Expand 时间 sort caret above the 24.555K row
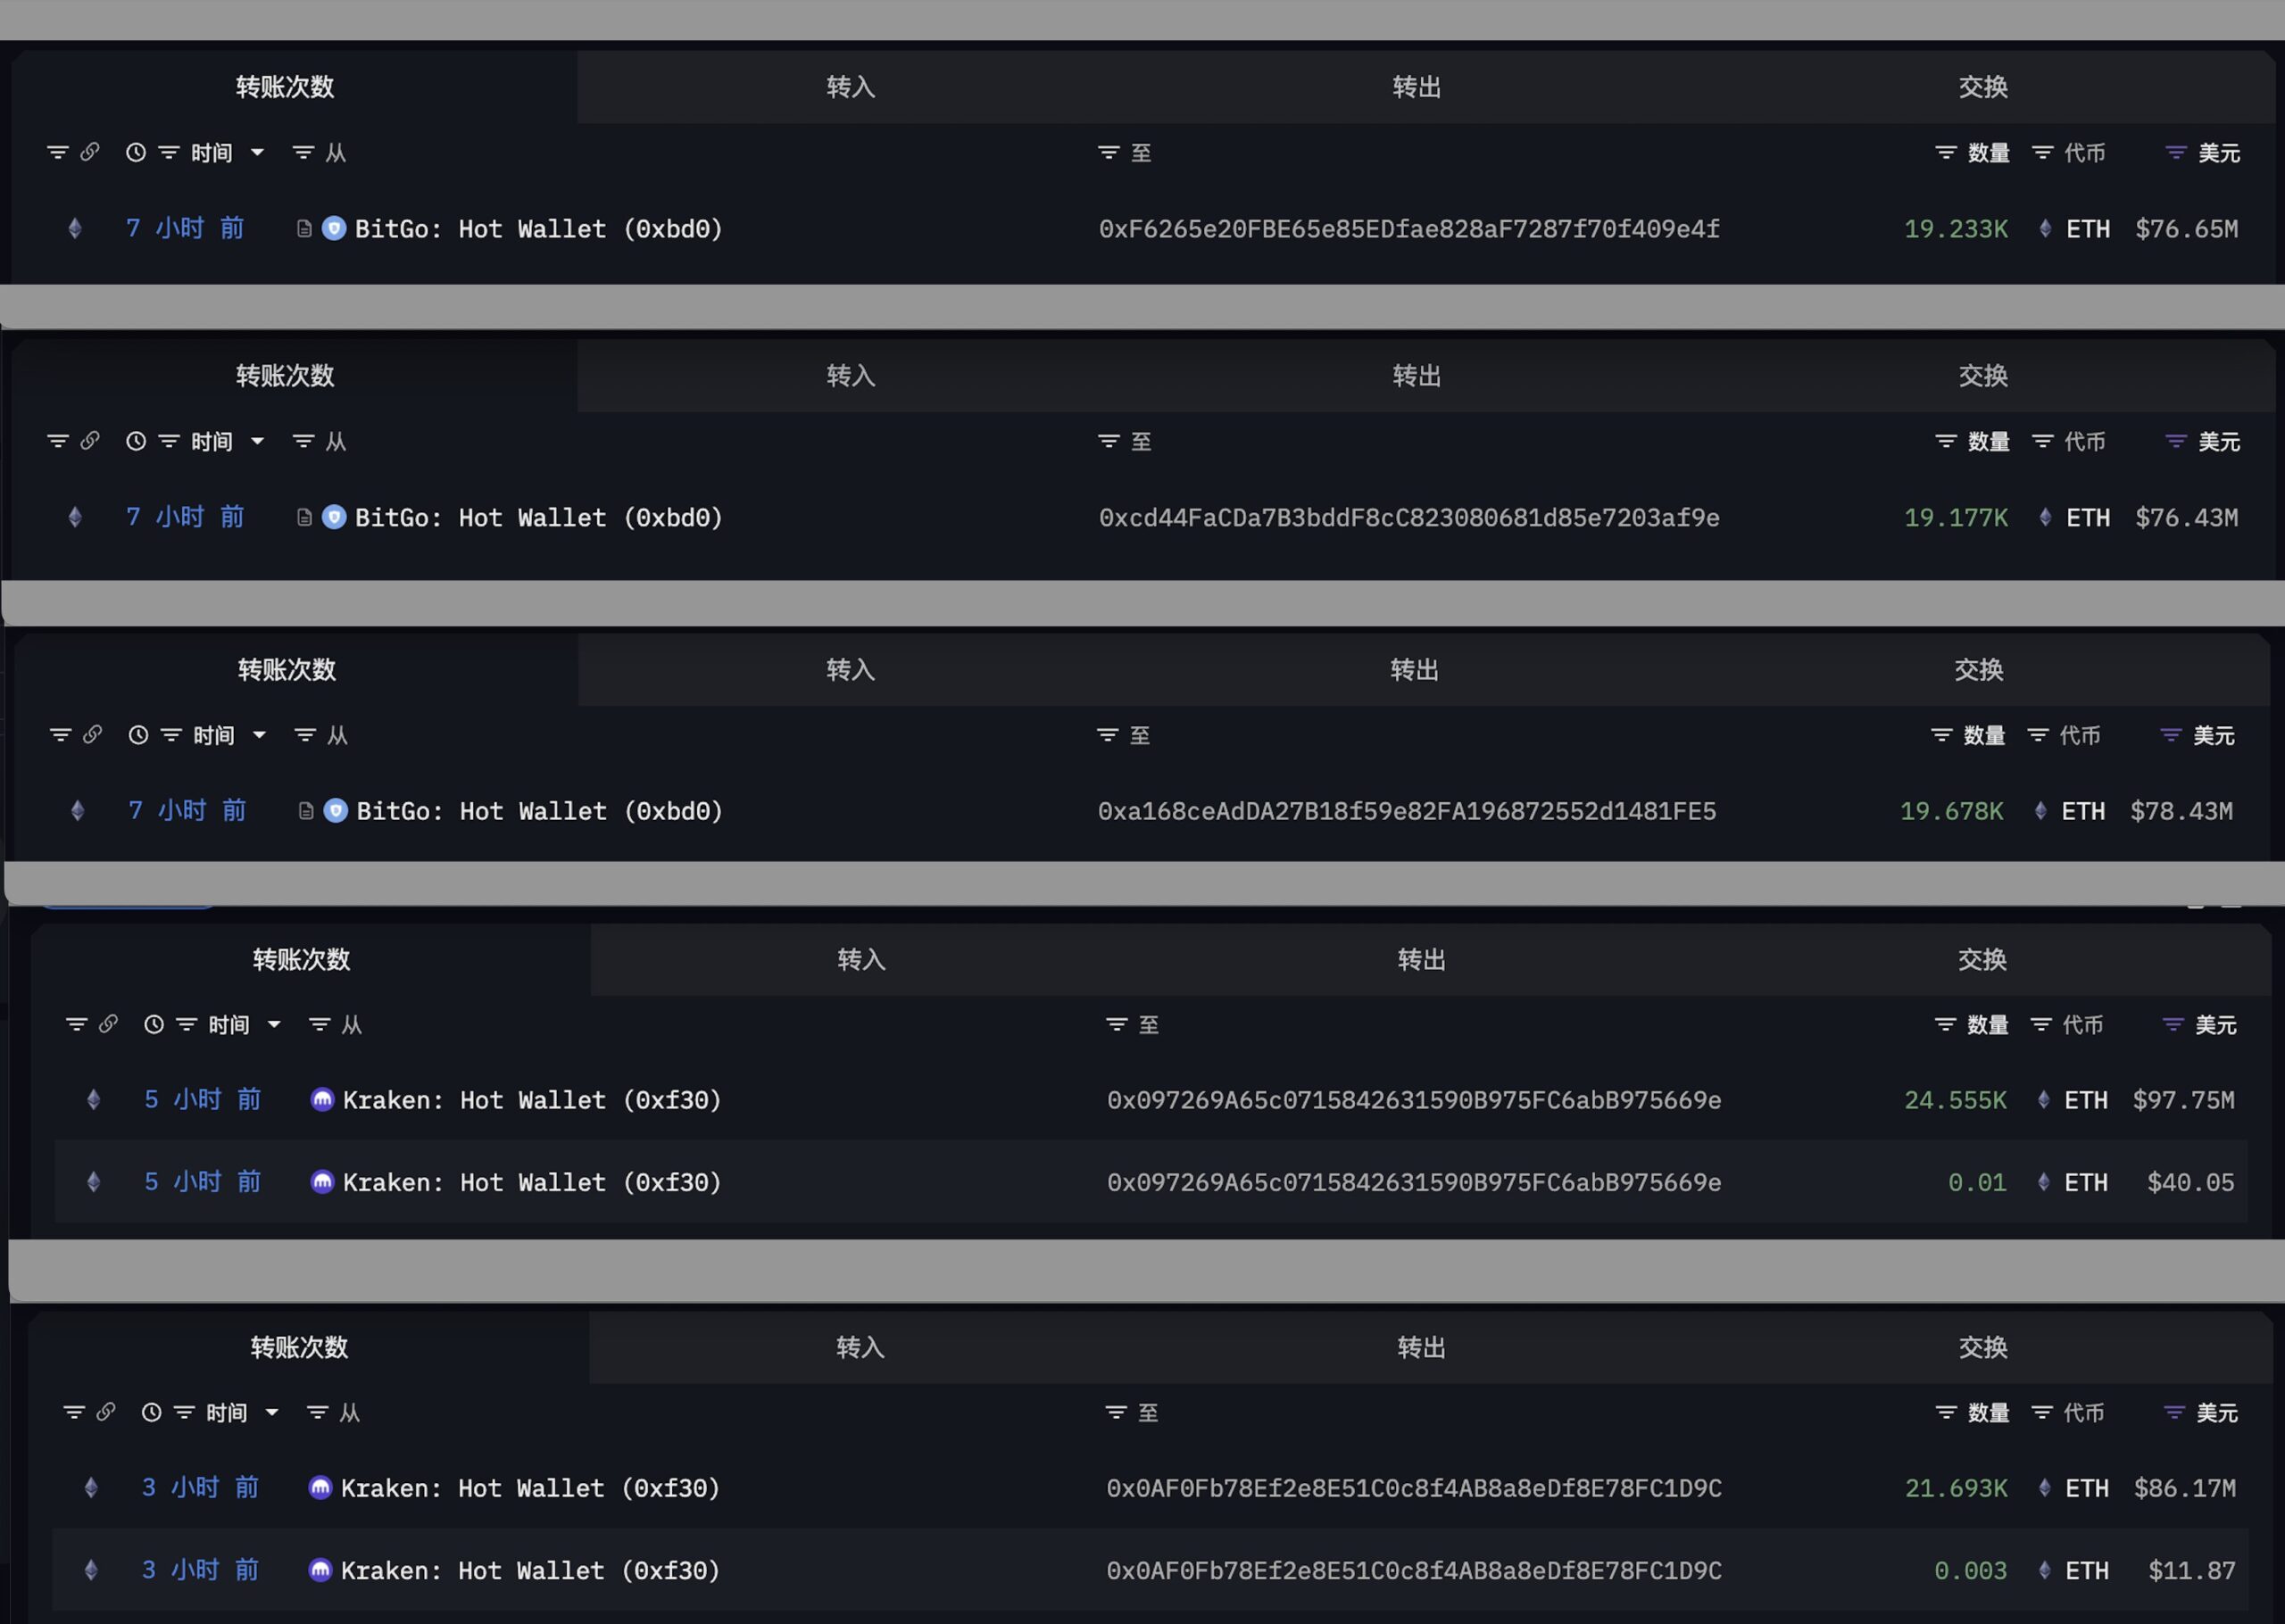 point(274,1025)
